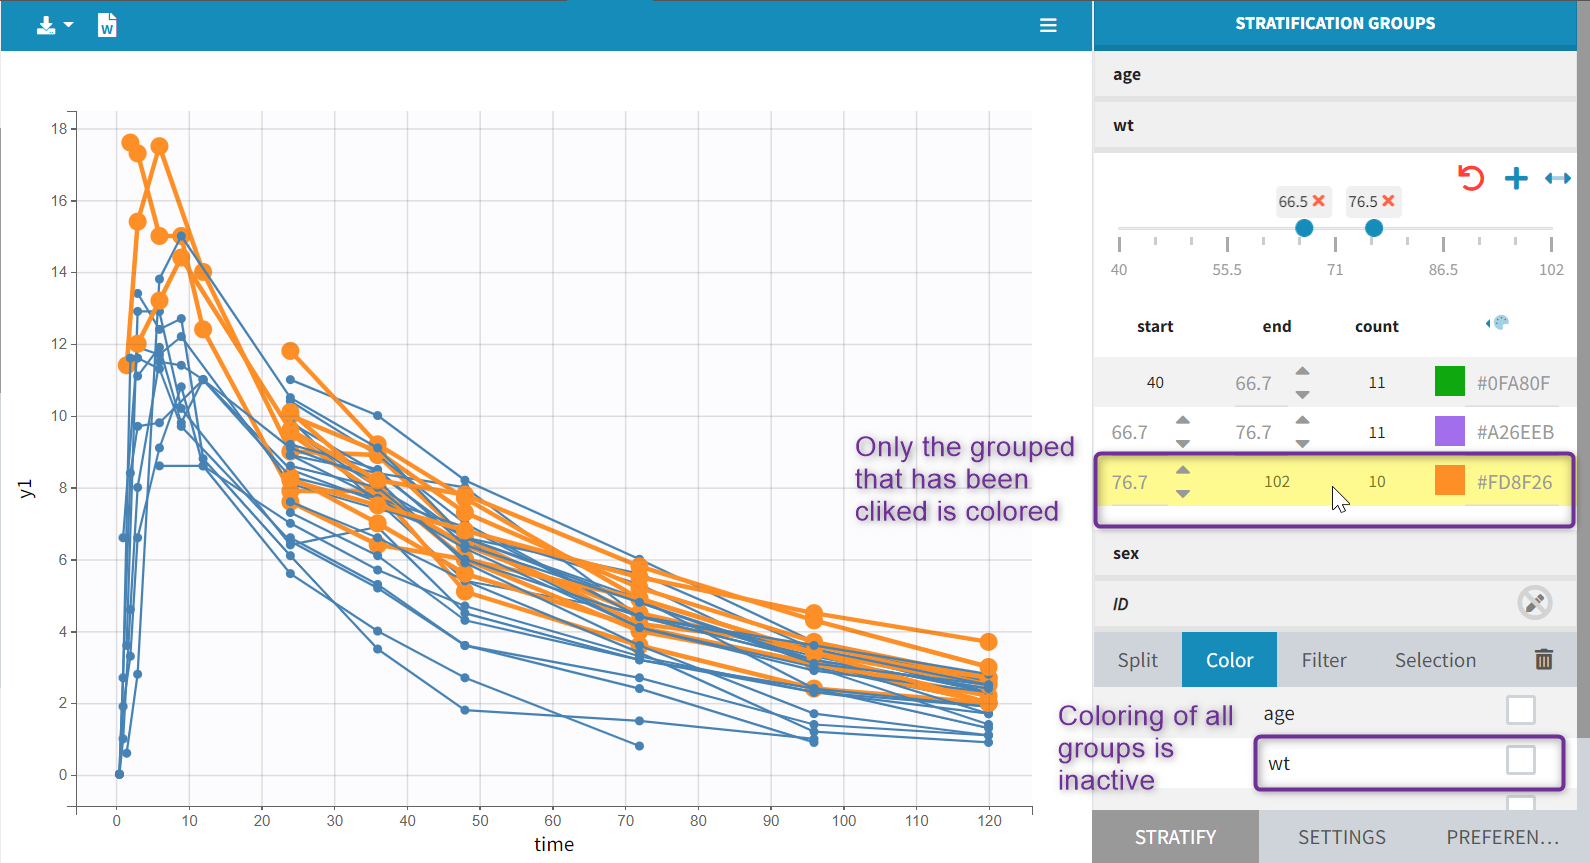The image size is (1590, 863).
Task: Switch to the Filter tab
Action: 1323,660
